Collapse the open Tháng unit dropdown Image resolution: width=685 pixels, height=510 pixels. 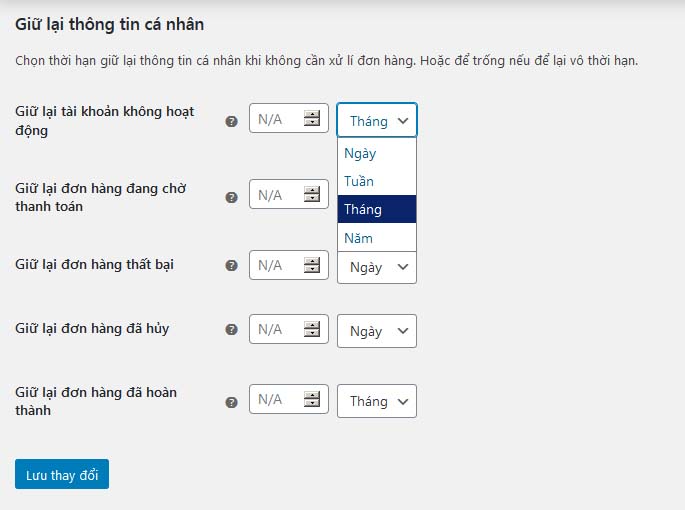(377, 120)
